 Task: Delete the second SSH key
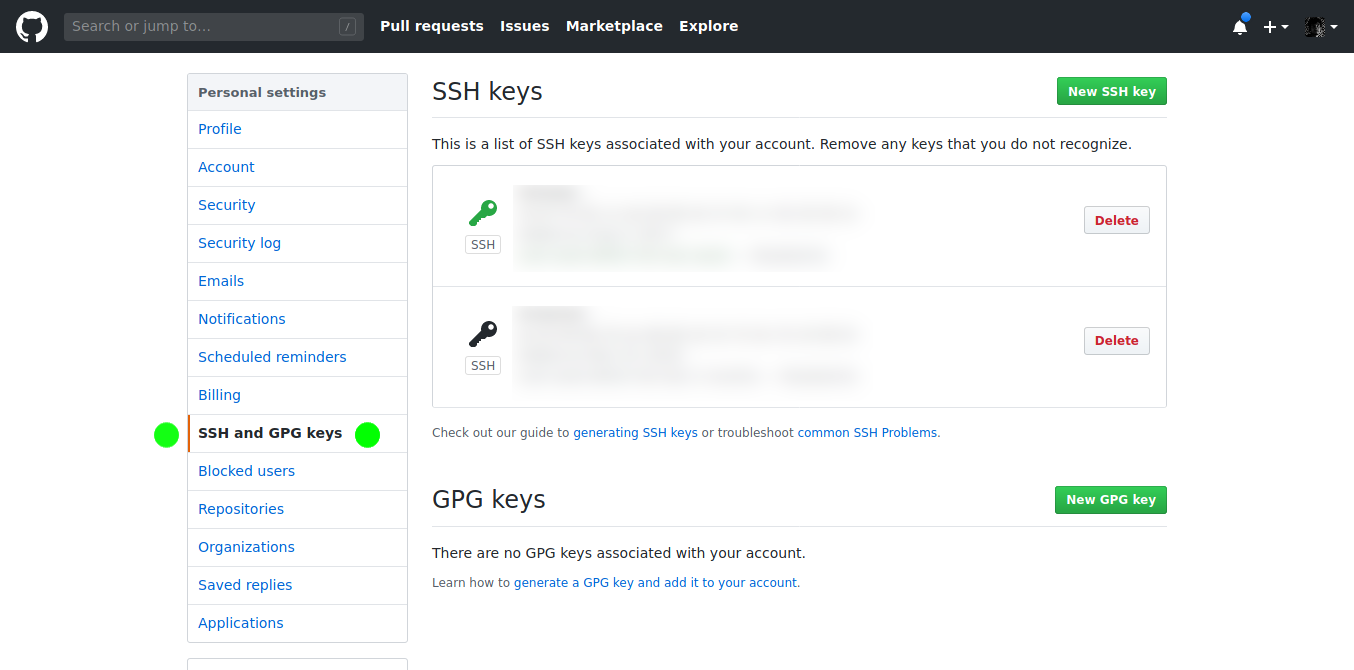(x=1116, y=341)
